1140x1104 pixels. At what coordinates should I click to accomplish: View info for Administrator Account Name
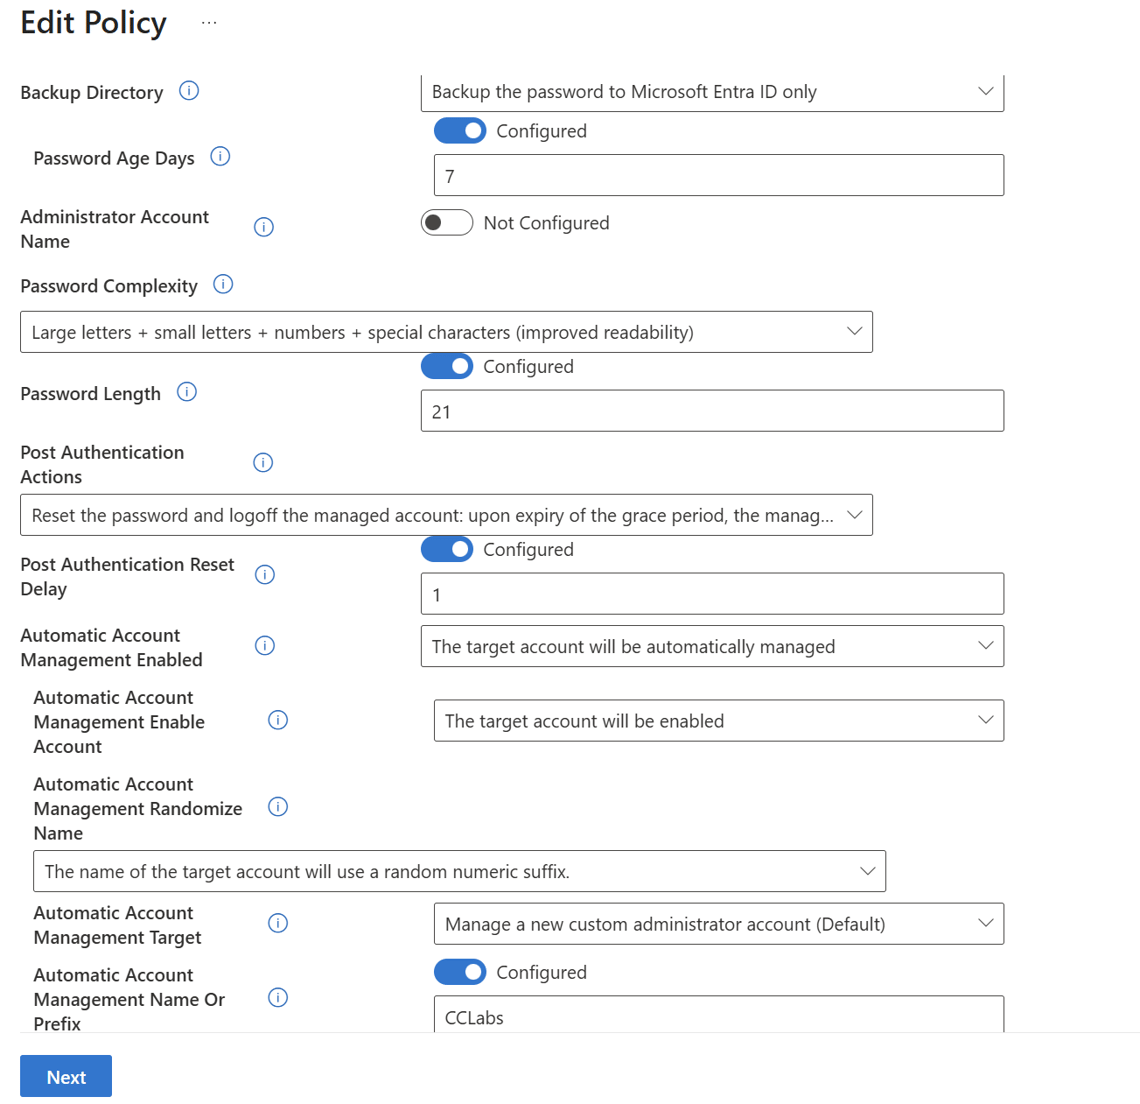pos(263,227)
